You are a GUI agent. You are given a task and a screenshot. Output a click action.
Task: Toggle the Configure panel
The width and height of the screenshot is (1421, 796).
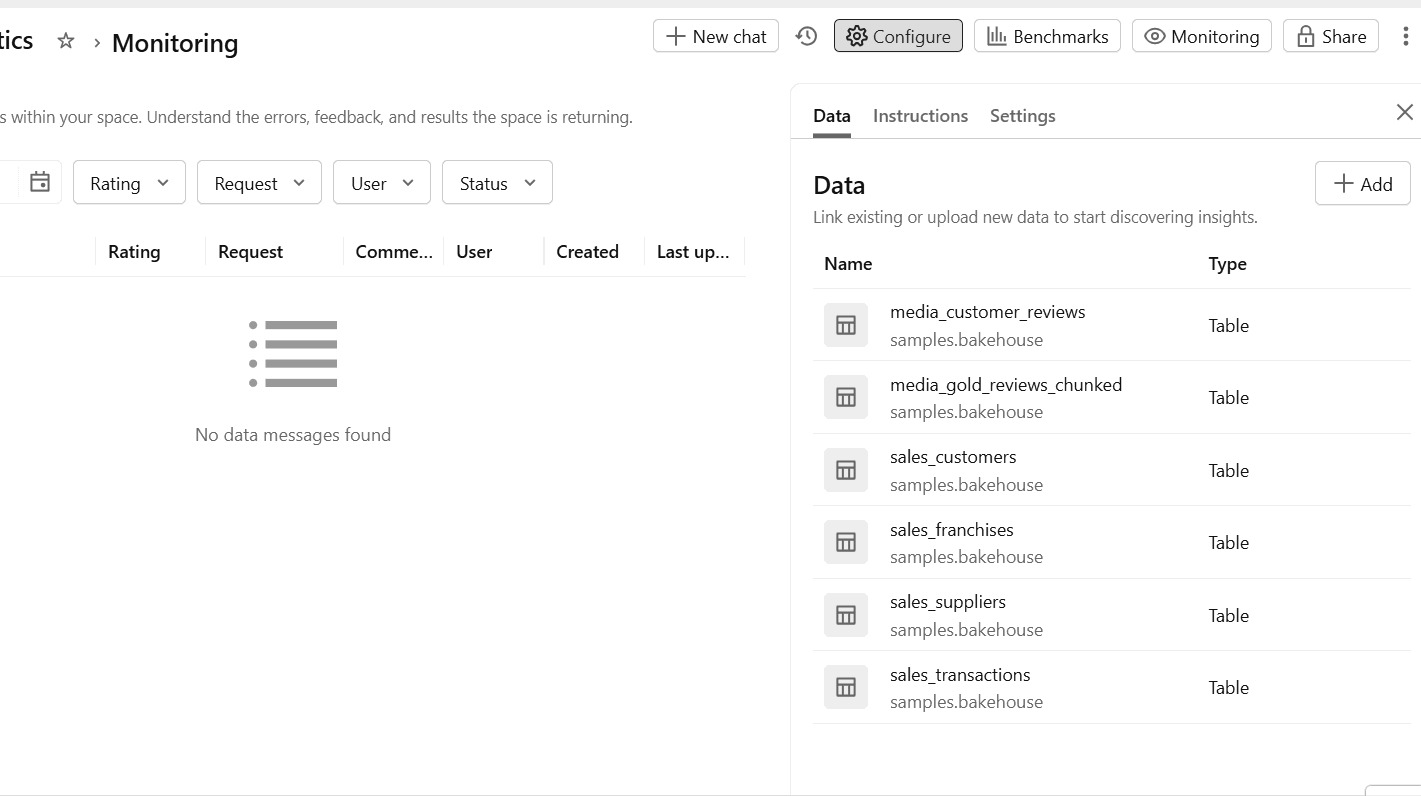tap(897, 35)
